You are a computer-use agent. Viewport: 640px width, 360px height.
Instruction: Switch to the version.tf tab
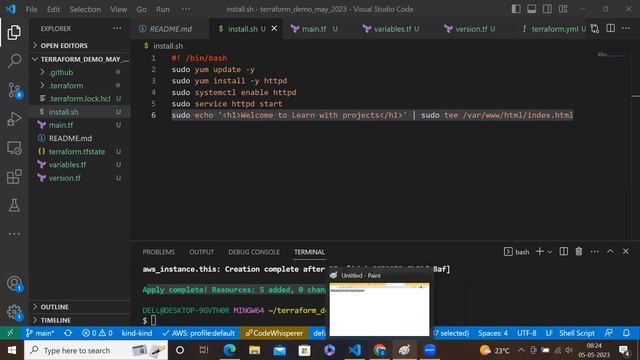pos(471,29)
